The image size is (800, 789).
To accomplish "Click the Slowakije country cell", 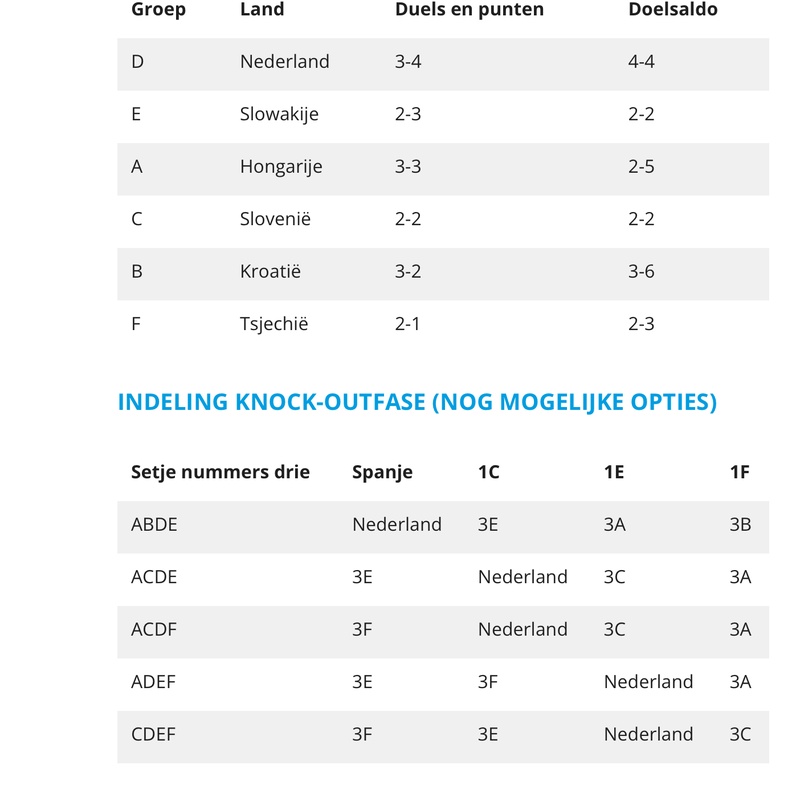I will (279, 114).
